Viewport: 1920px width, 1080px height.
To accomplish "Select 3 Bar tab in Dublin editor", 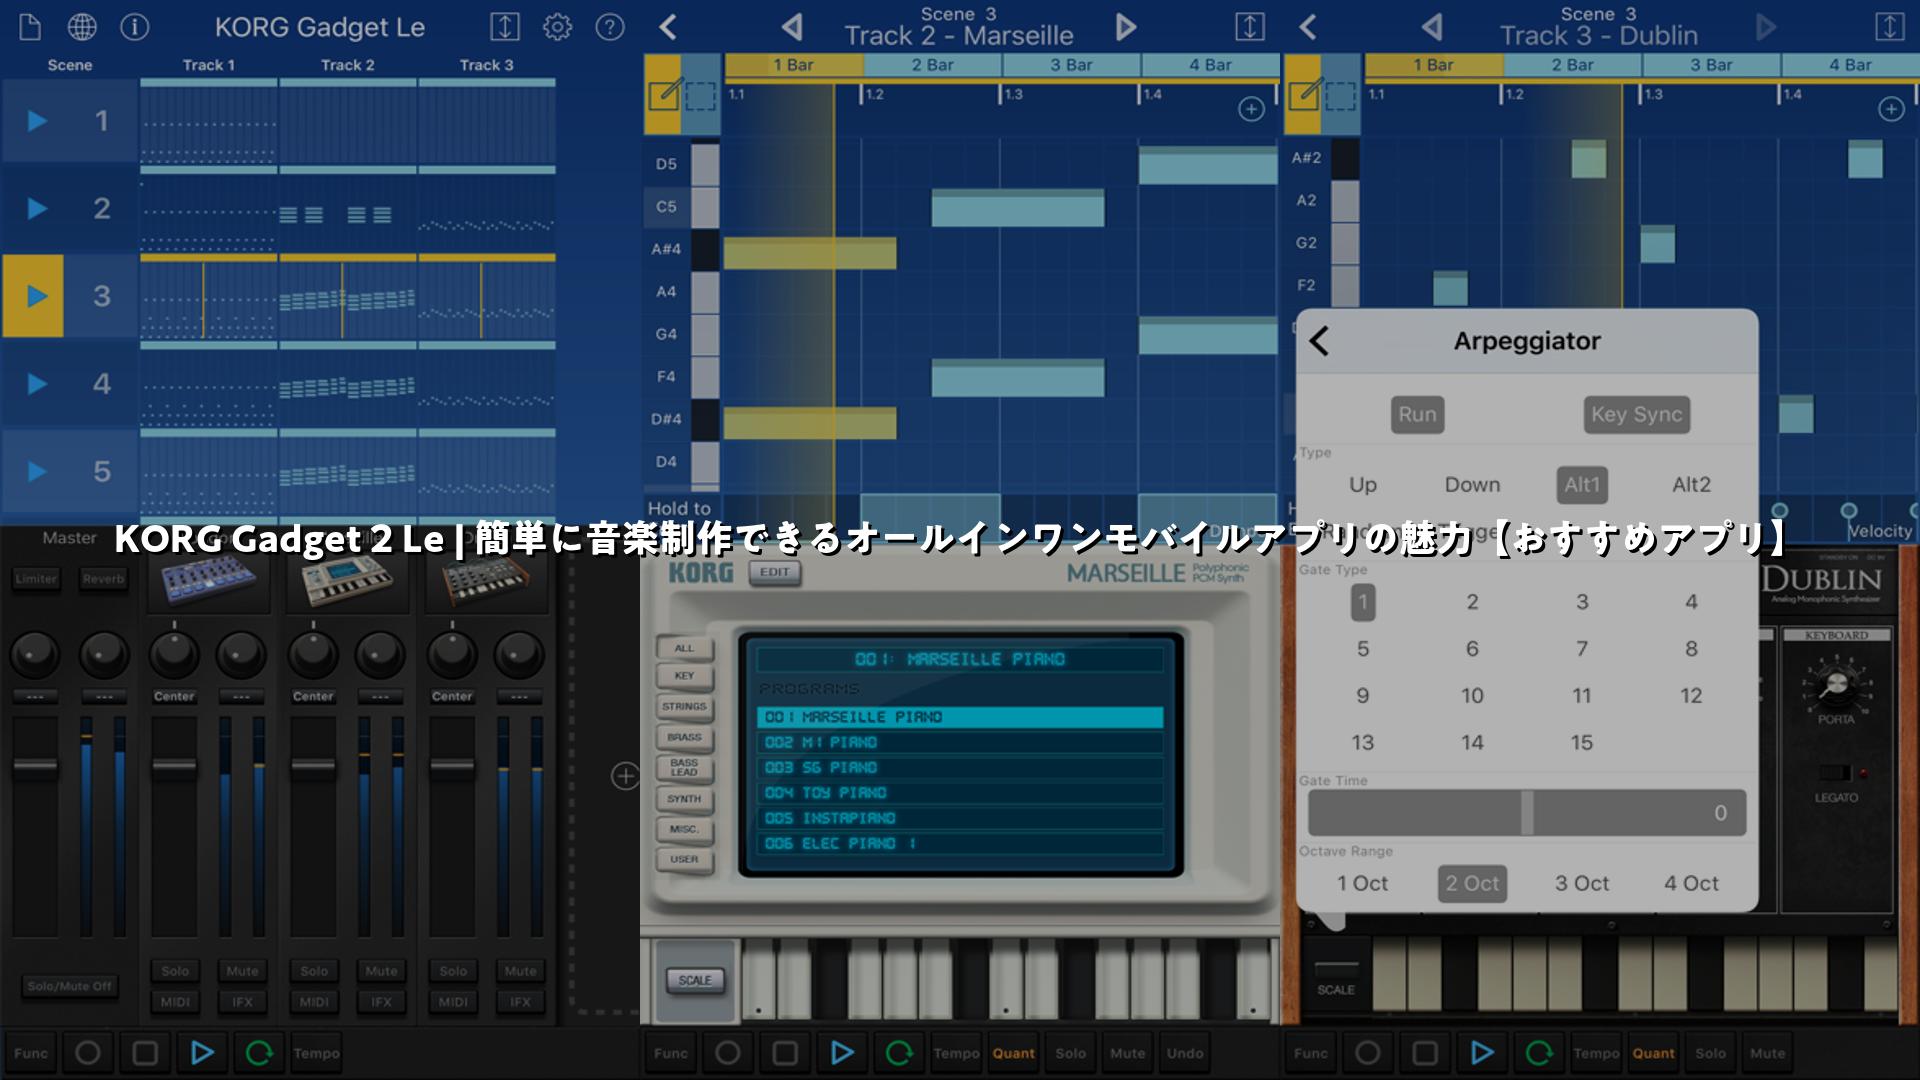I will (1711, 65).
